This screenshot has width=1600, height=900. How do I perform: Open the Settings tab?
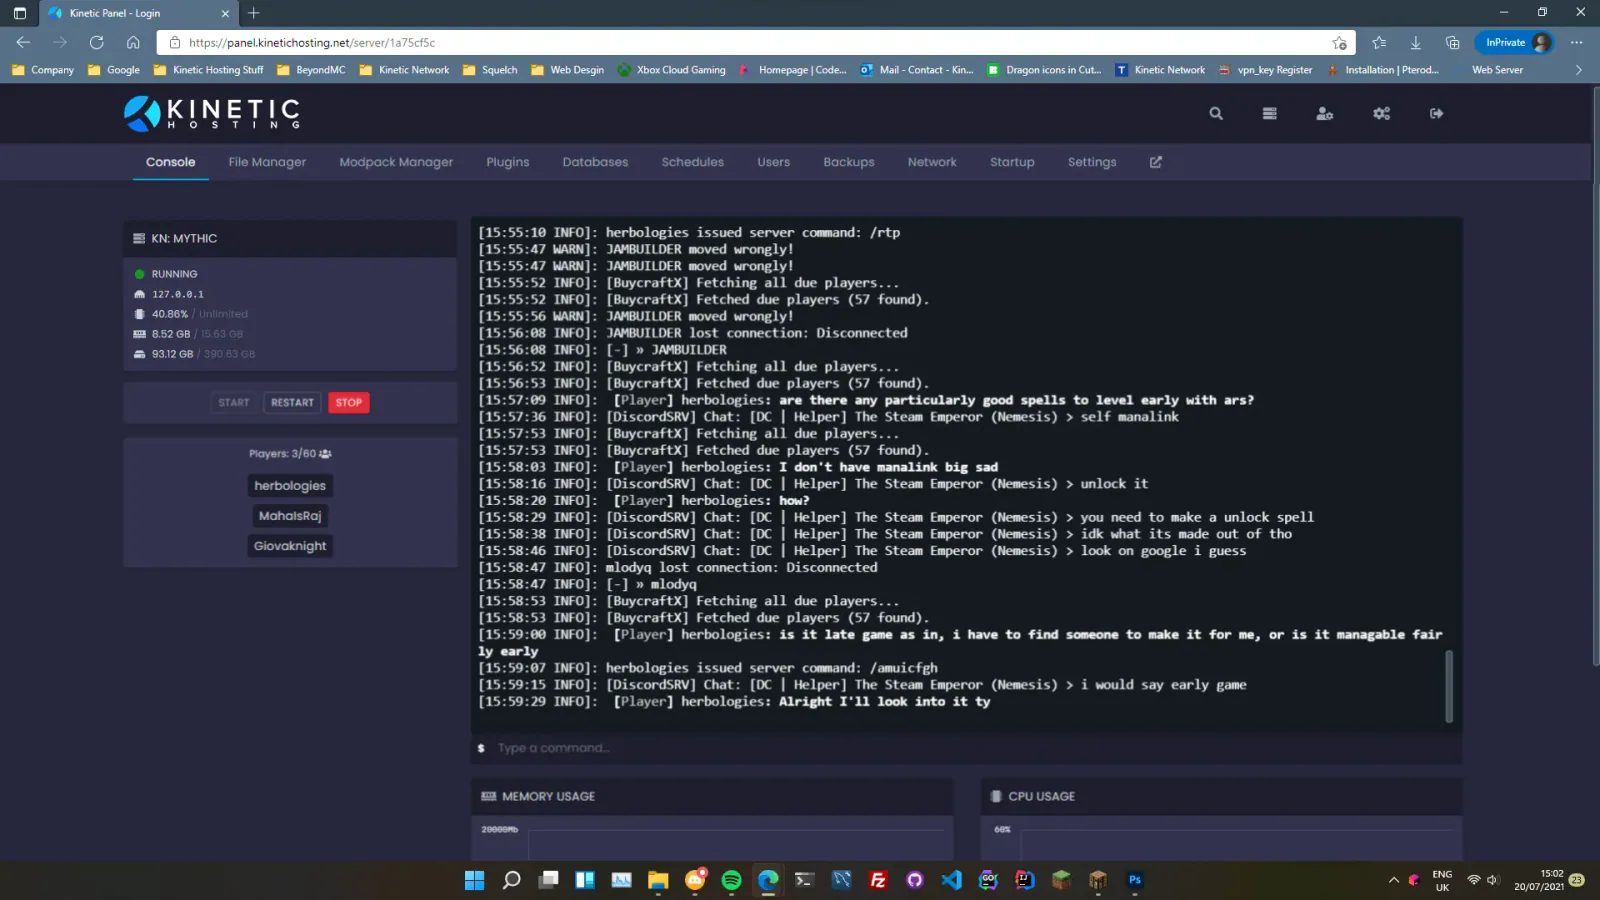click(1092, 162)
